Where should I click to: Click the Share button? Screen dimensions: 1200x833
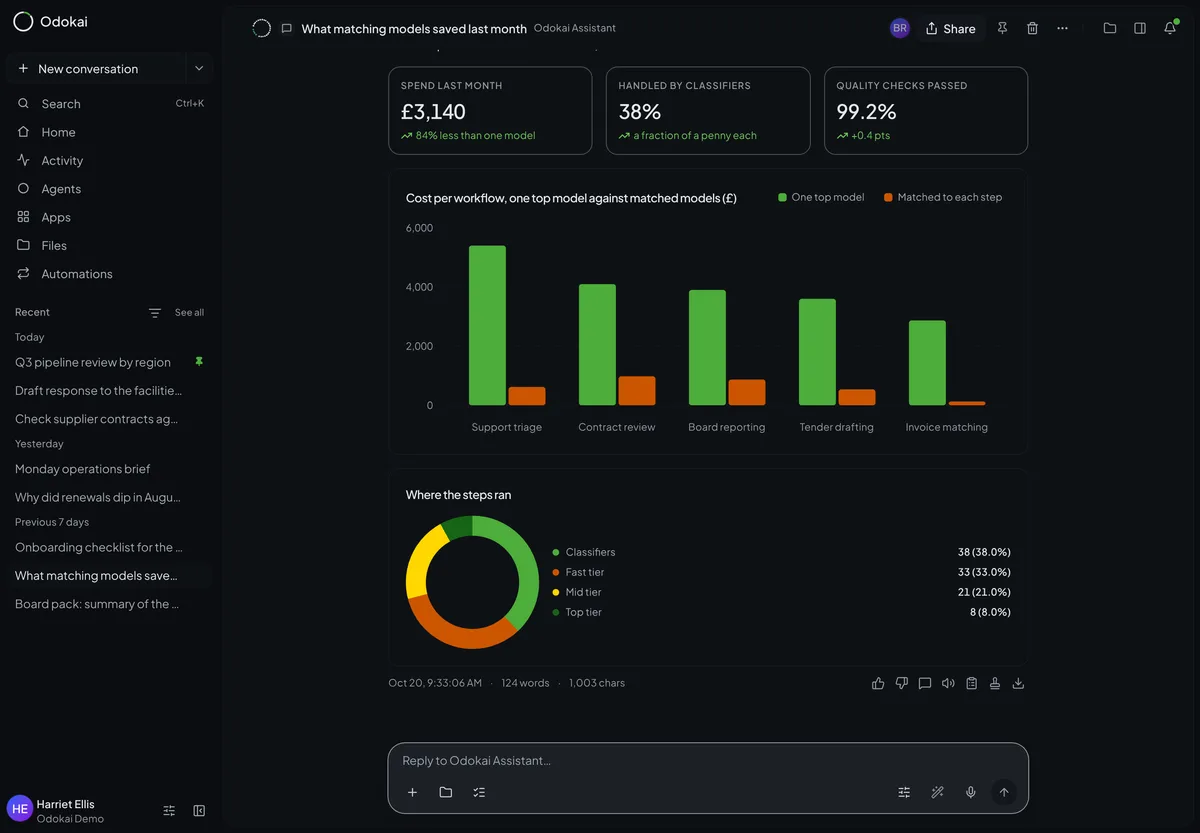coord(950,28)
